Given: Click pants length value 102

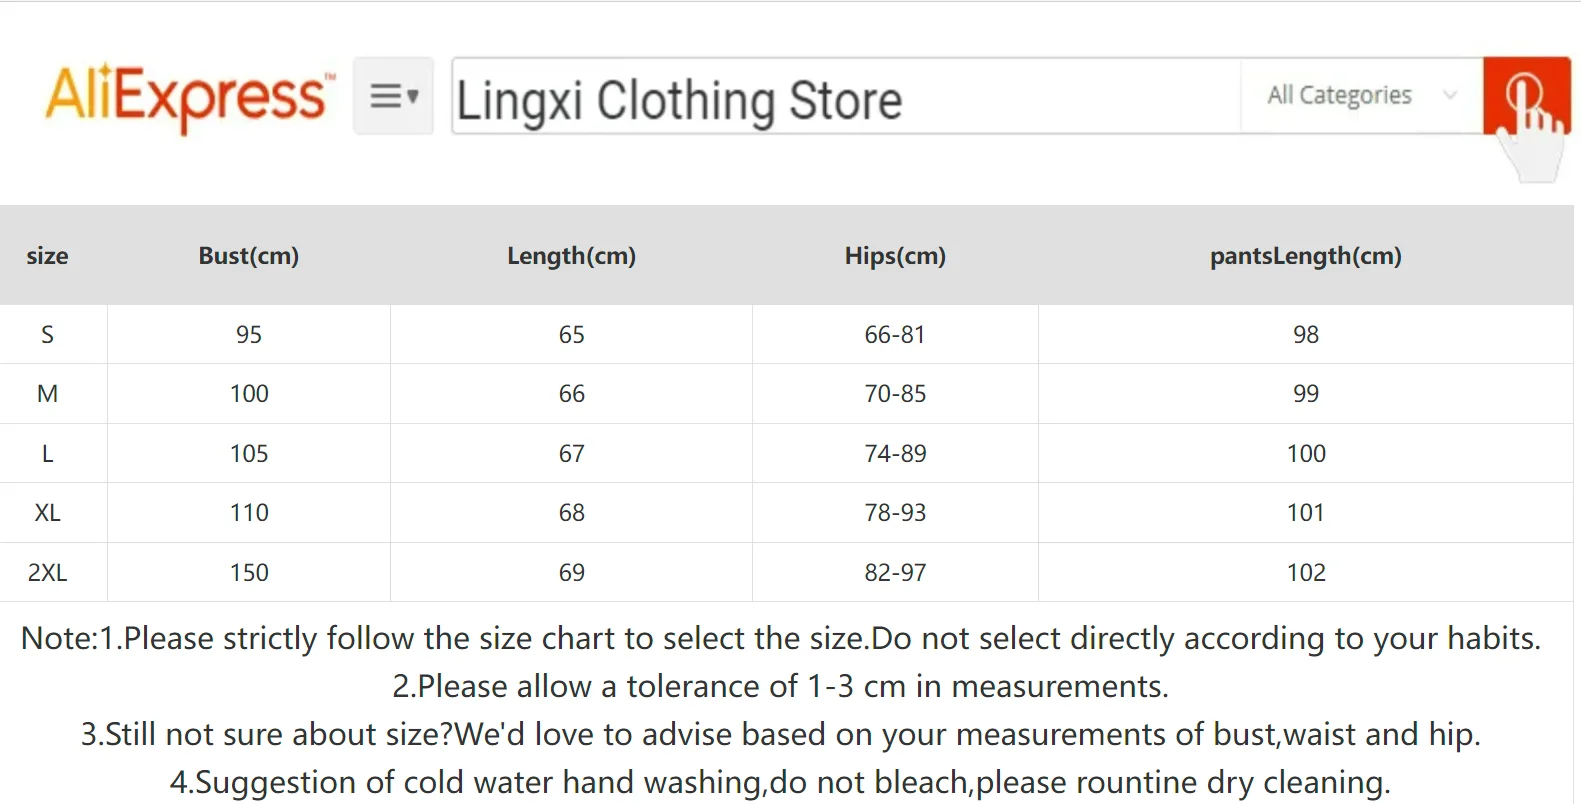Looking at the screenshot, I should (1306, 573).
